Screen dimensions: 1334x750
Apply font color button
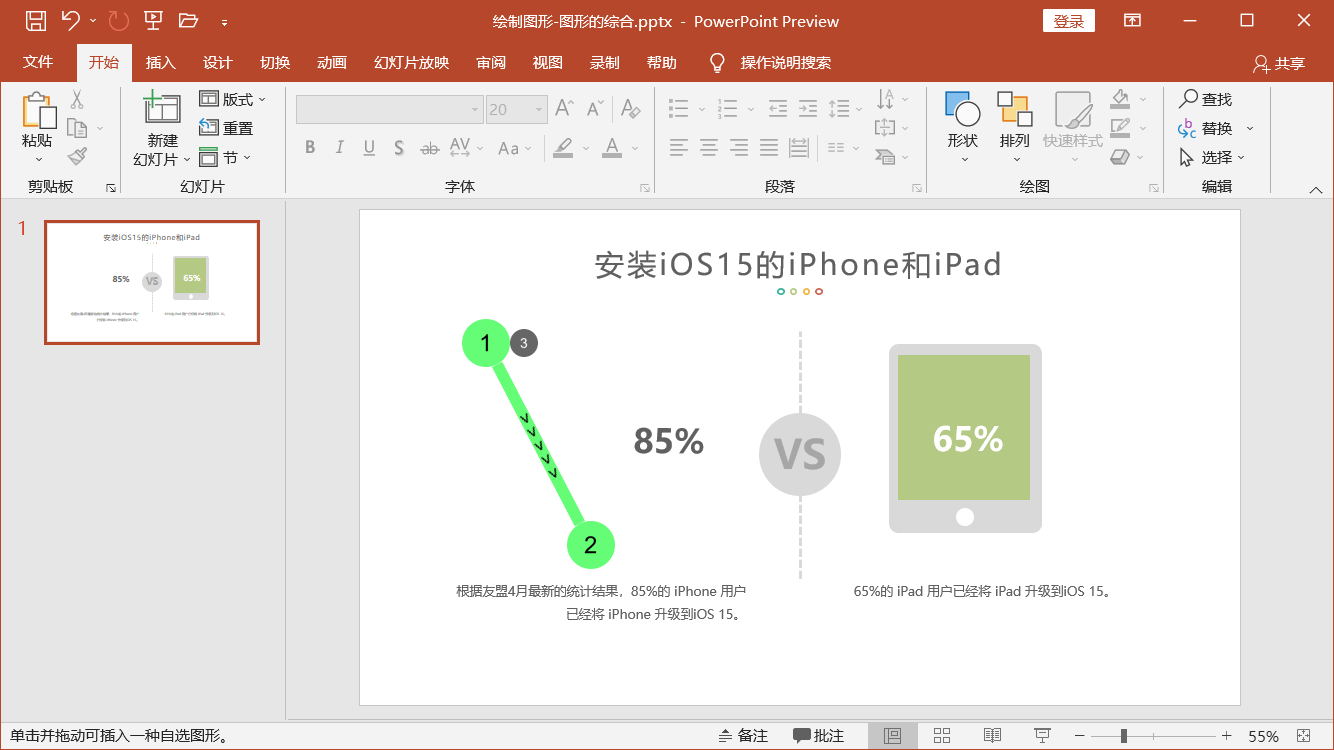coord(612,148)
